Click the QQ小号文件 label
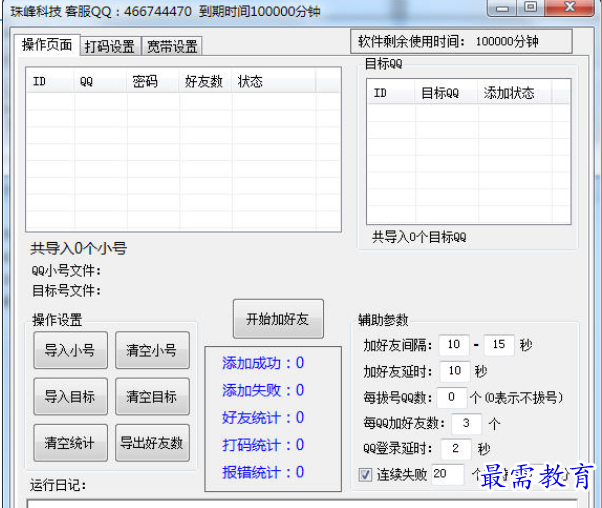 [66, 271]
